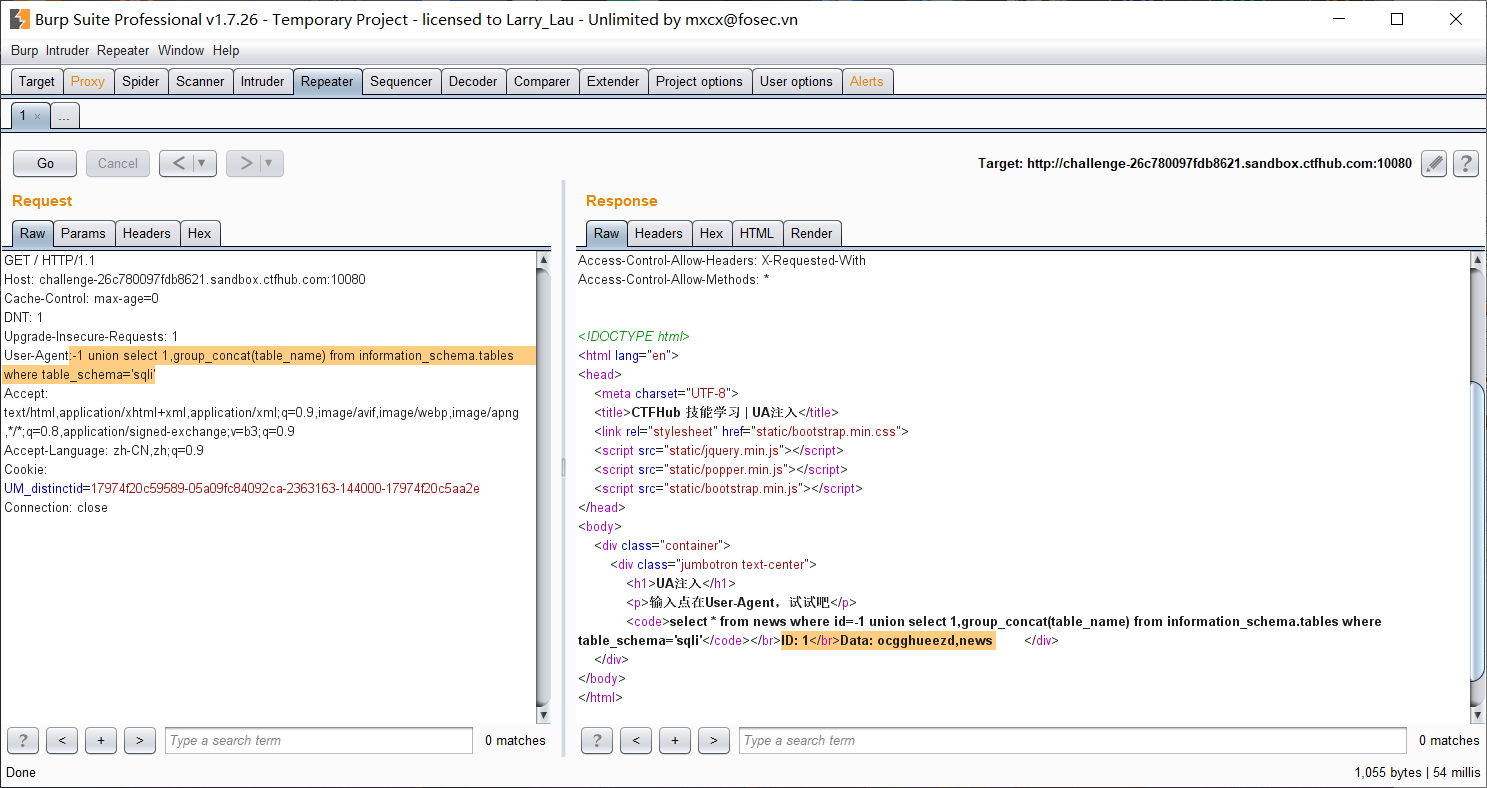
Task: Click request search next match > button
Action: [x=140, y=740]
